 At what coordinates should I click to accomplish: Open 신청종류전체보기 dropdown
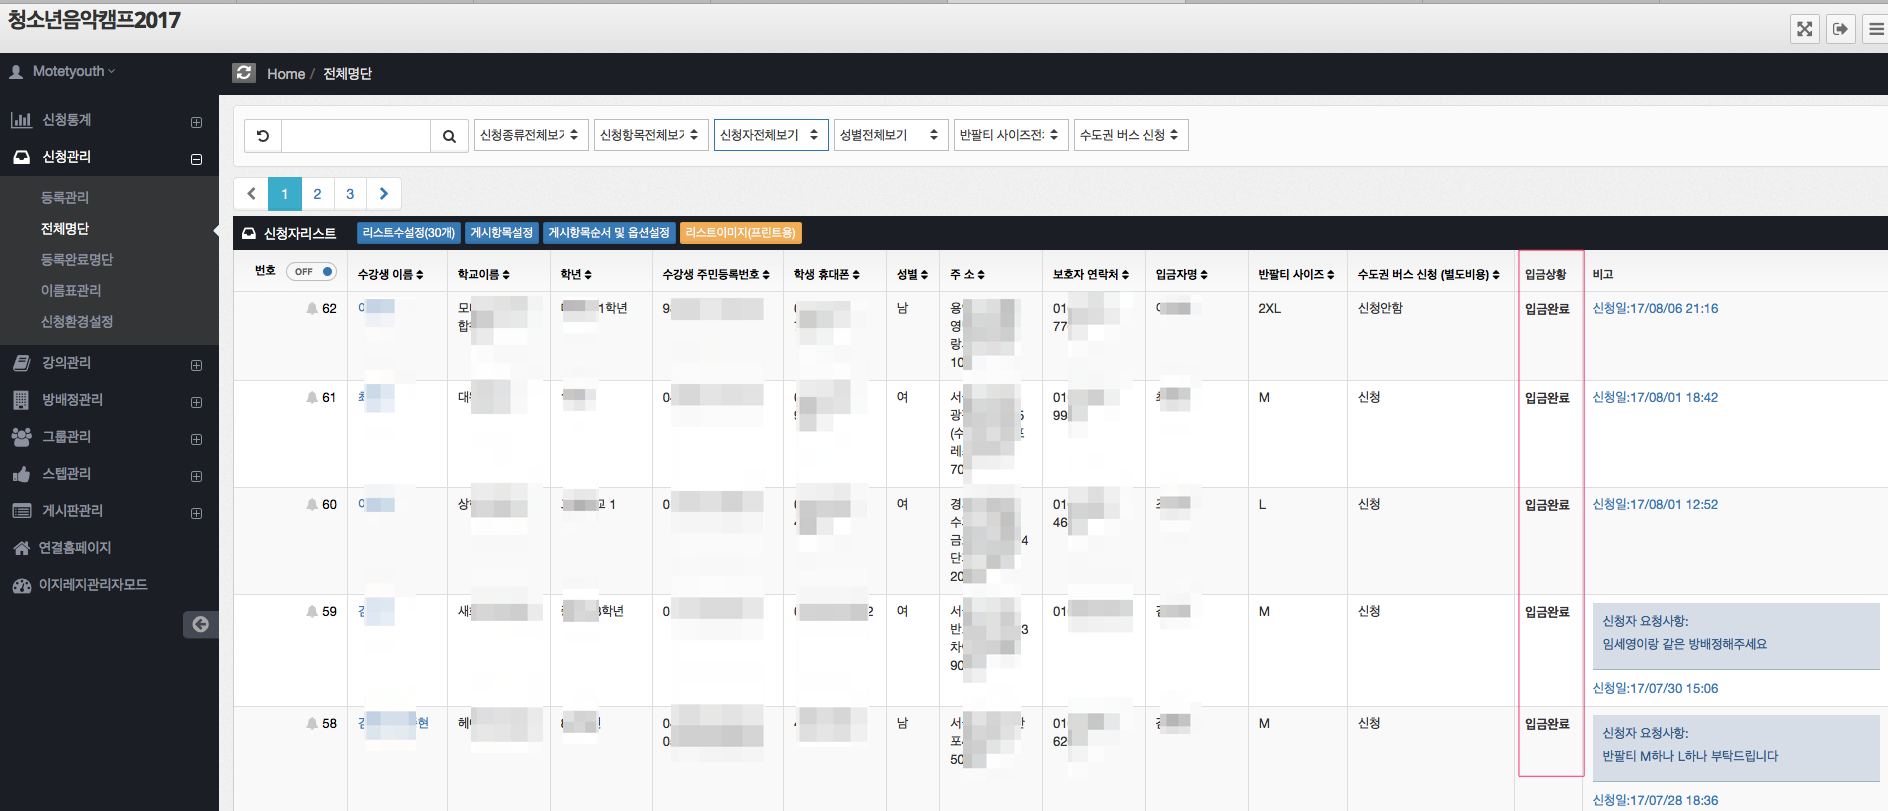click(x=530, y=135)
